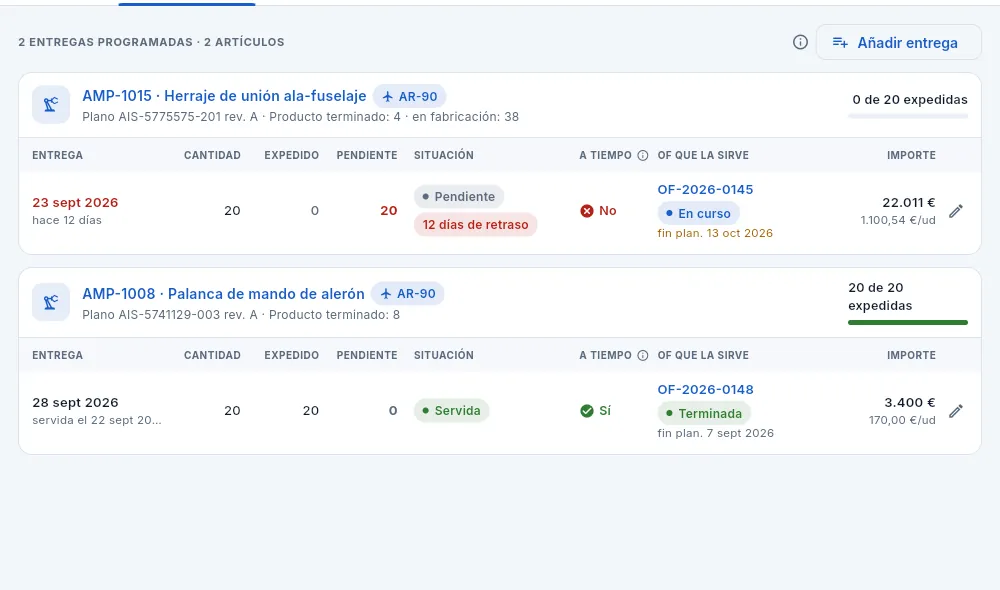The image size is (1000, 590).
Task: Open the info icon beside Añadir entrega
Action: coord(800,42)
